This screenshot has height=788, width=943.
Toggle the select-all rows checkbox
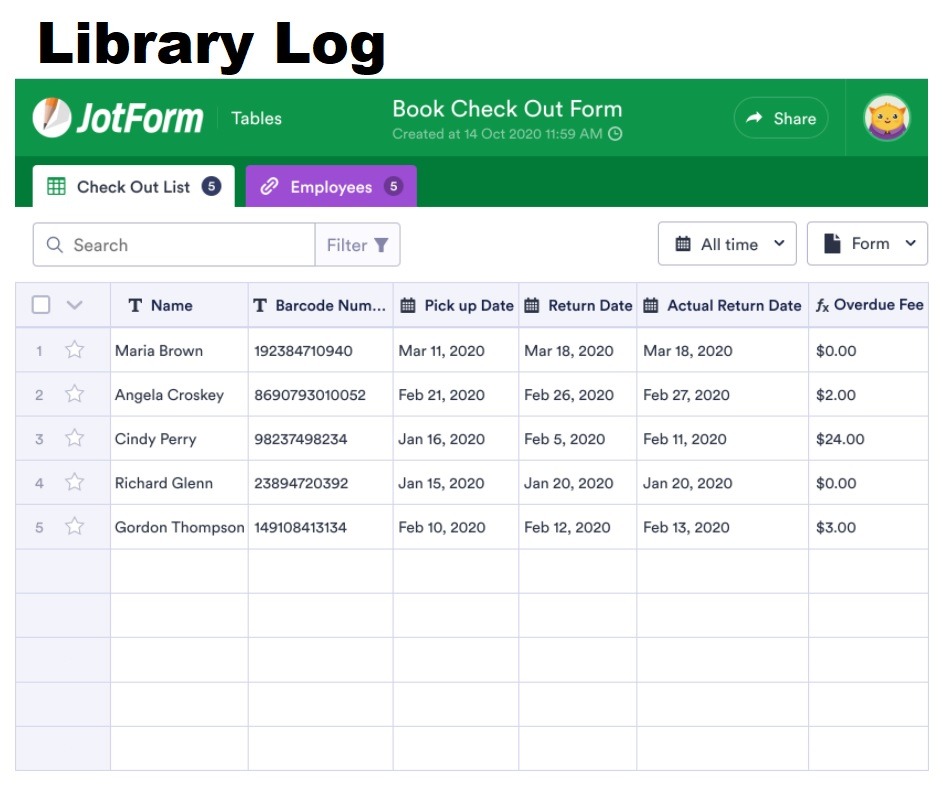coord(41,305)
